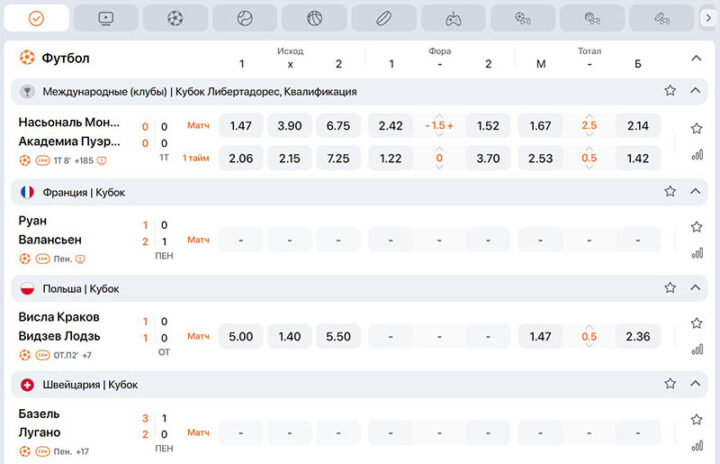Viewport: 720px width, 464px height.
Task: Favorite the Польша Кубок league with star
Action: [670, 288]
